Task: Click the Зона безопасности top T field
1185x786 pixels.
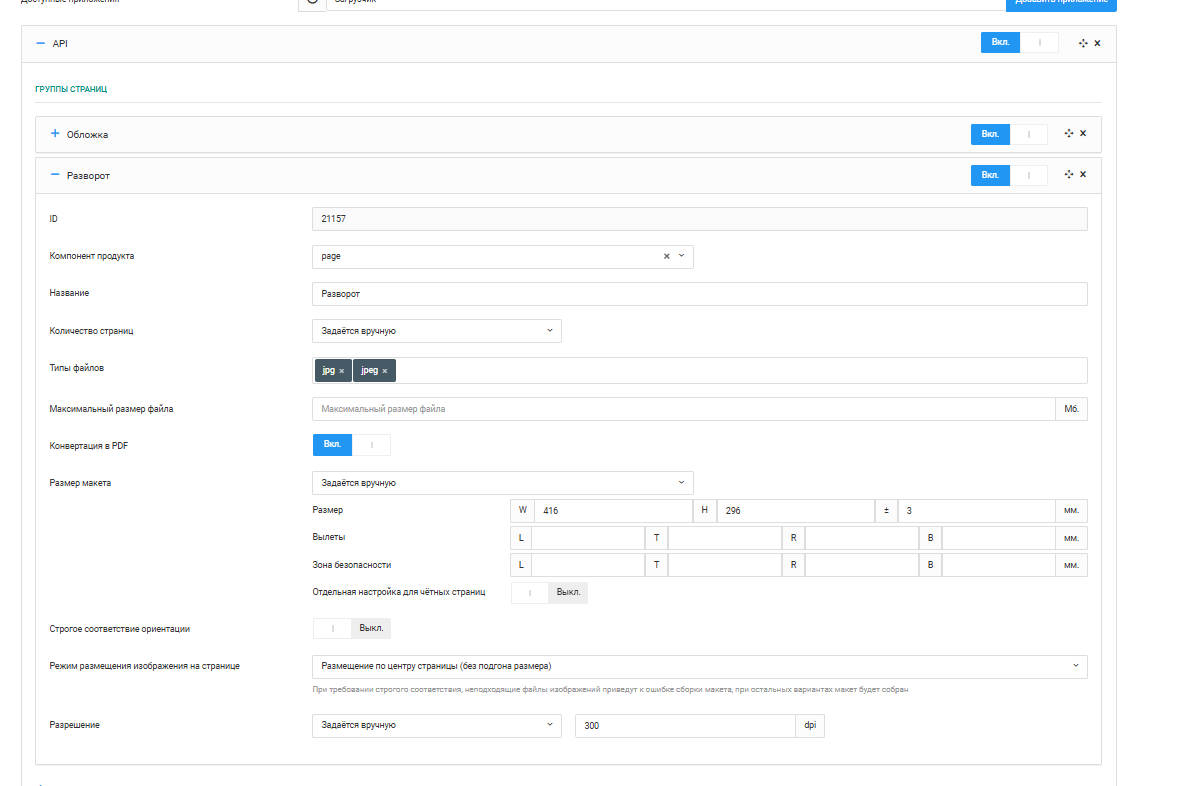Action: pyautogui.click(x=725, y=565)
